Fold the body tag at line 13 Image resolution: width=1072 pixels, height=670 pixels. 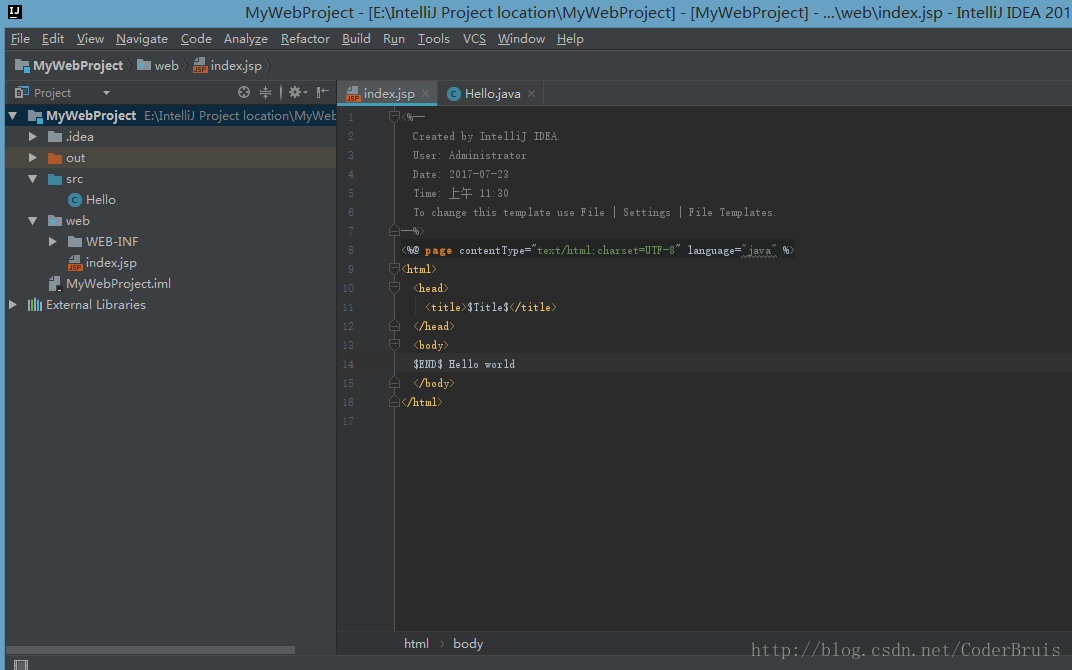[x=394, y=345]
